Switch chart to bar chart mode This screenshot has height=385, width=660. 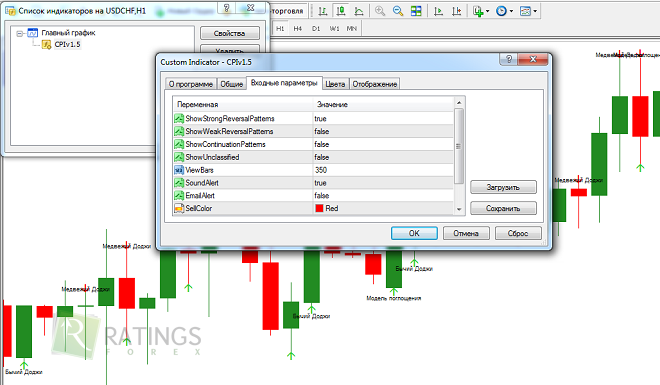point(323,11)
